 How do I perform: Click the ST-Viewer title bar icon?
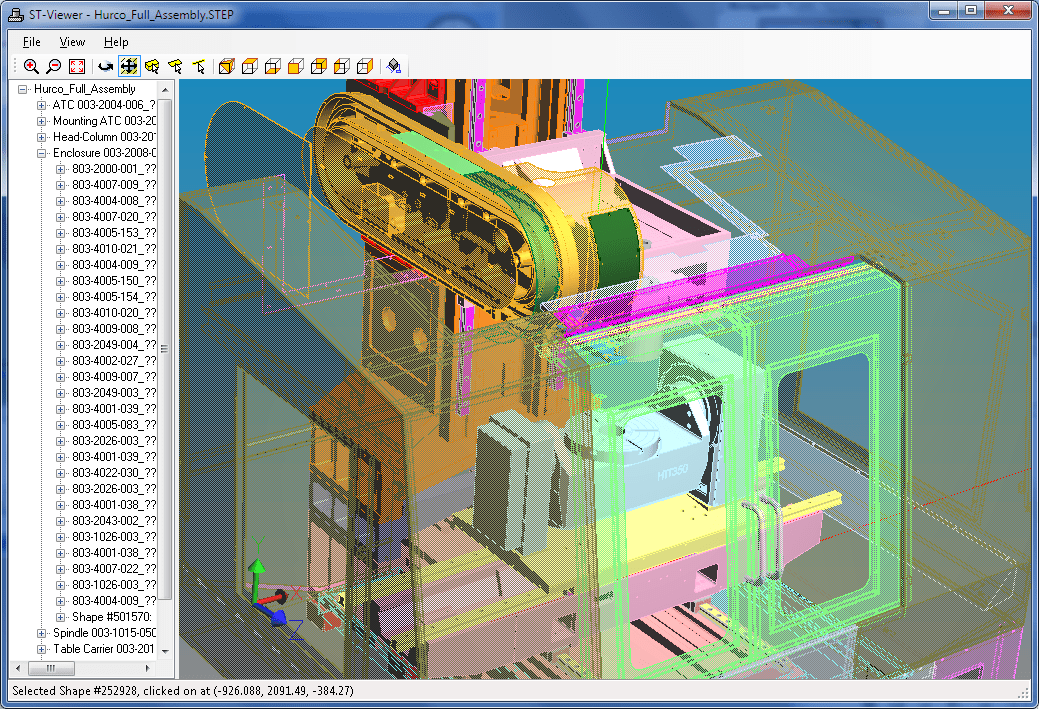pyautogui.click(x=16, y=15)
